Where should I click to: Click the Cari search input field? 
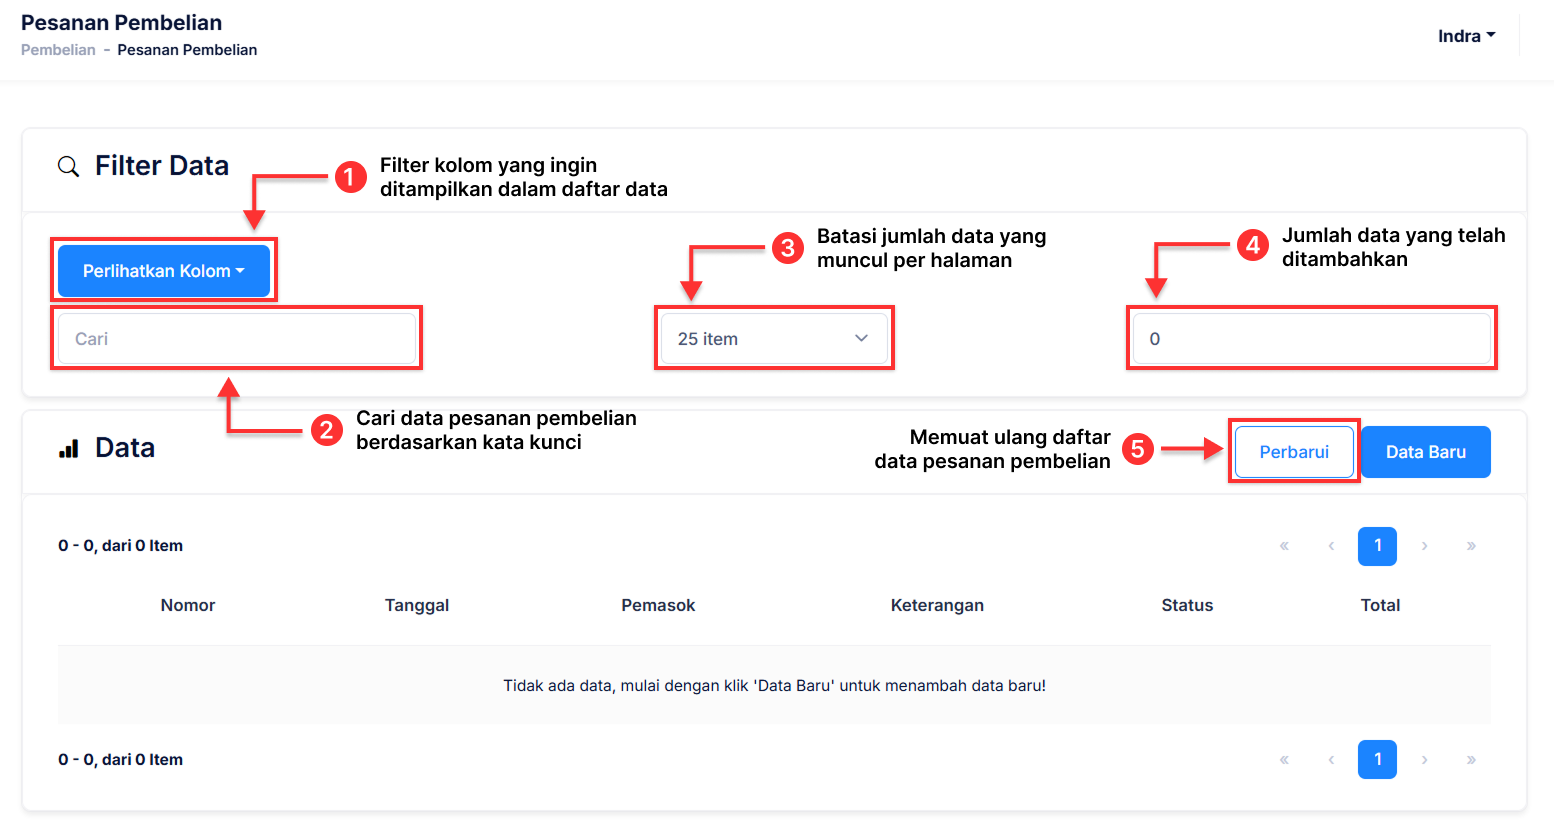[x=237, y=338]
